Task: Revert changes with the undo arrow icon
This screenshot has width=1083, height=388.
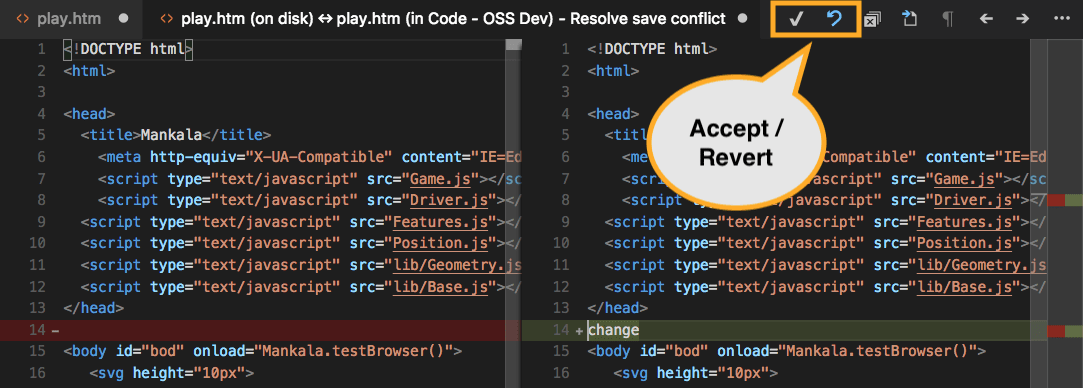Action: coord(834,19)
